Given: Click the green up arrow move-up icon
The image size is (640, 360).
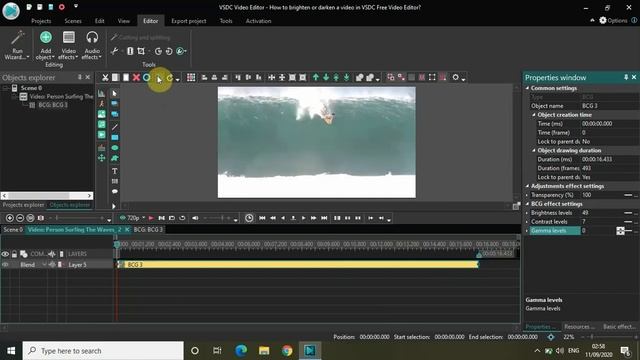Looking at the screenshot, I should click(316, 77).
